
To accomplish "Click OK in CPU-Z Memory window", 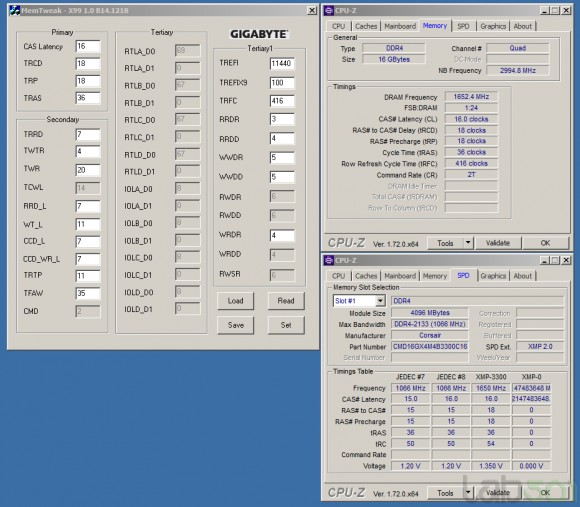I will 545,243.
